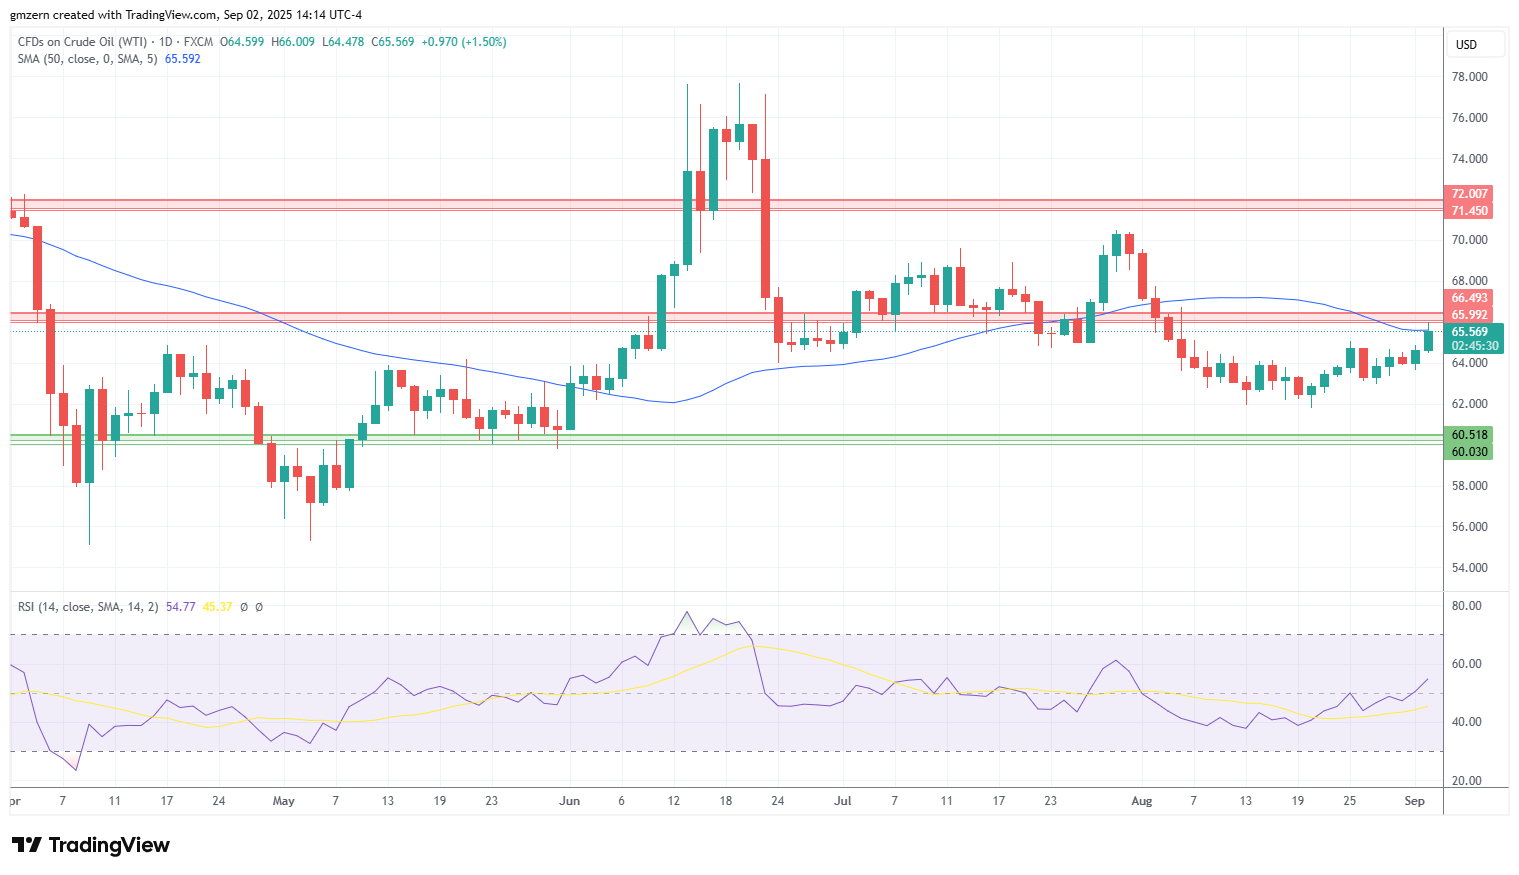Select the 1D interval label in the chart legend
Screen dimensions: 1519x875
click(x=166, y=42)
